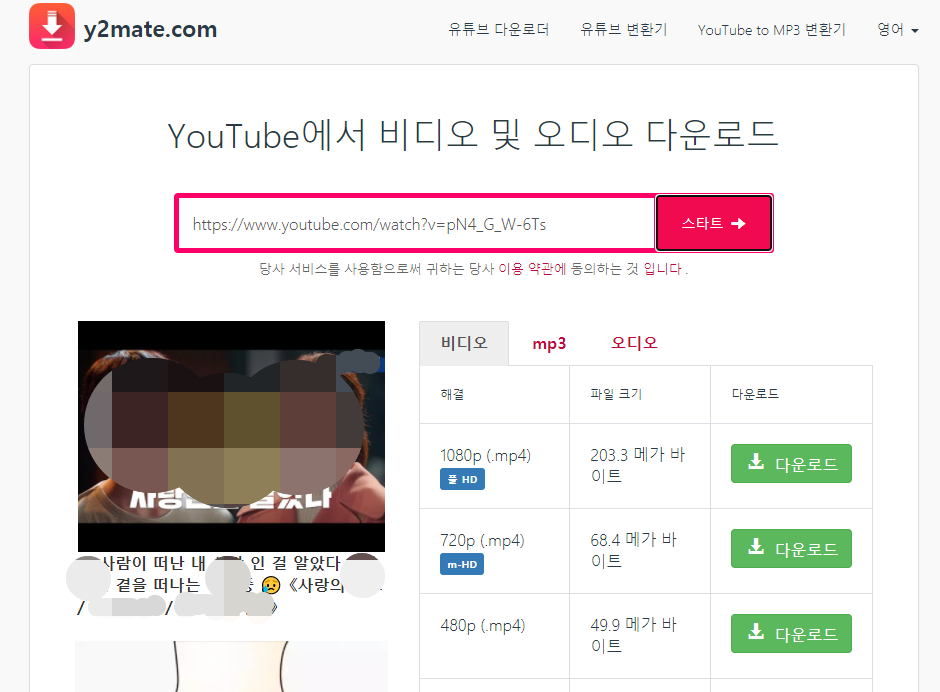Select the 비디오 tab
940x692 pixels.
464,343
